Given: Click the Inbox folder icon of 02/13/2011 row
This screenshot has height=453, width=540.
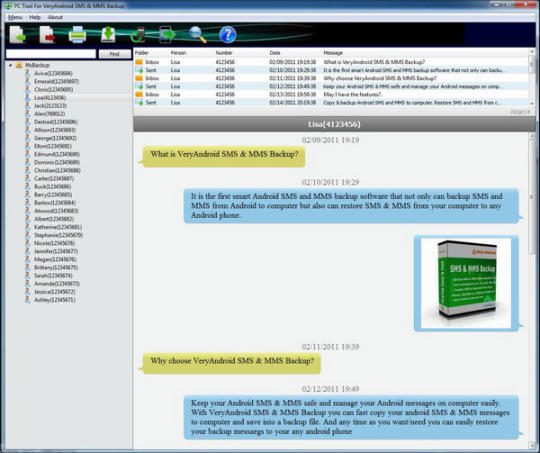Looking at the screenshot, I should (x=139, y=94).
